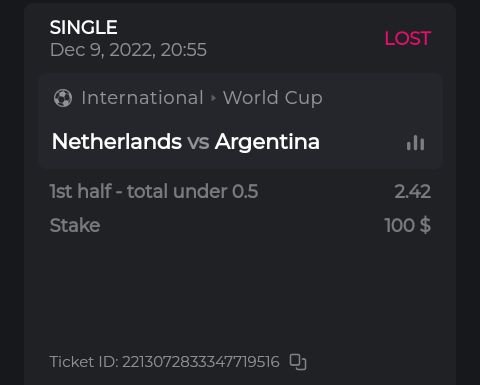Select the Ticket ID number text
This screenshot has height=385, width=480.
tap(201, 362)
